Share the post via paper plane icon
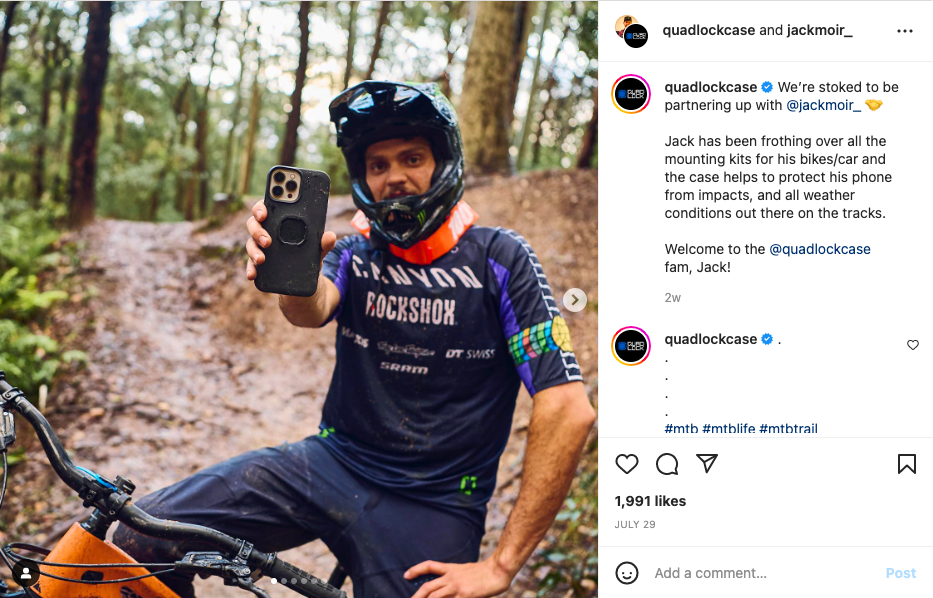 [x=707, y=464]
